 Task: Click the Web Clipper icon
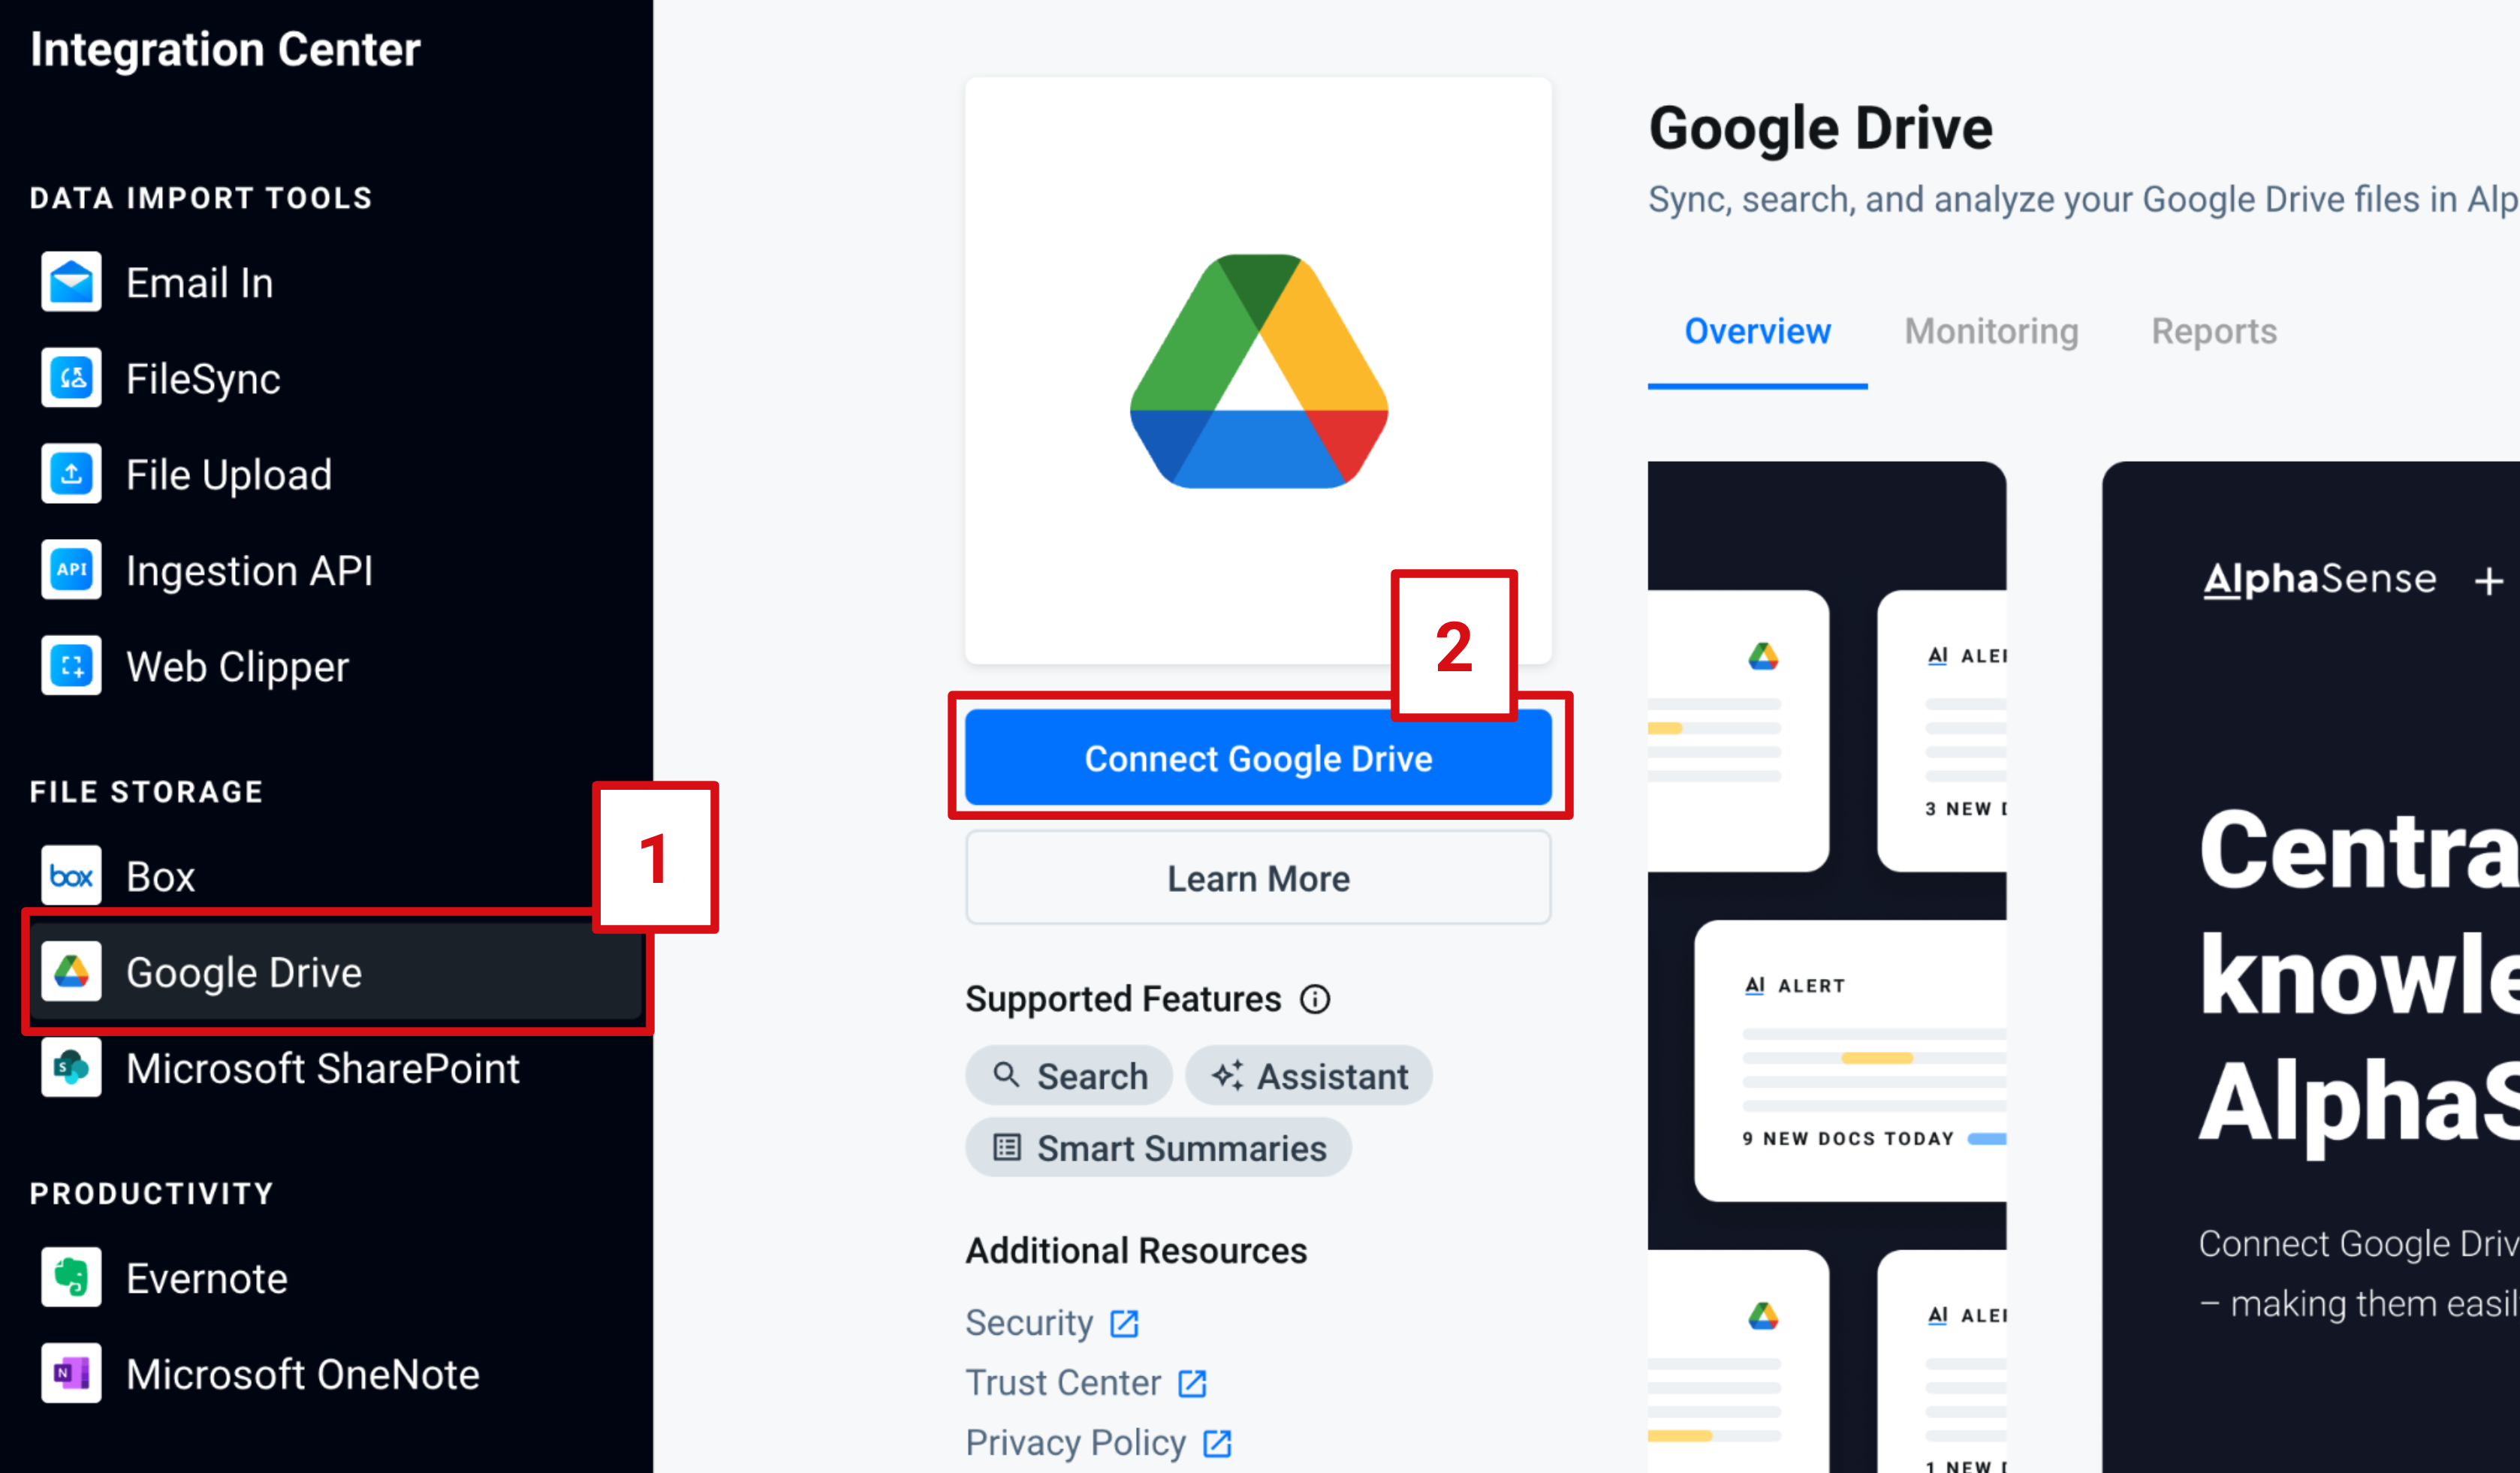click(x=71, y=666)
